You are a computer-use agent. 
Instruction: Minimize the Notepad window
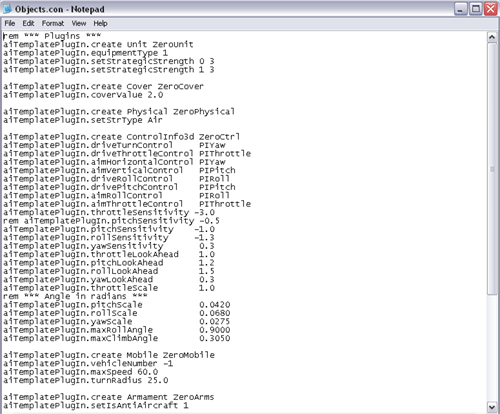tap(461, 9)
